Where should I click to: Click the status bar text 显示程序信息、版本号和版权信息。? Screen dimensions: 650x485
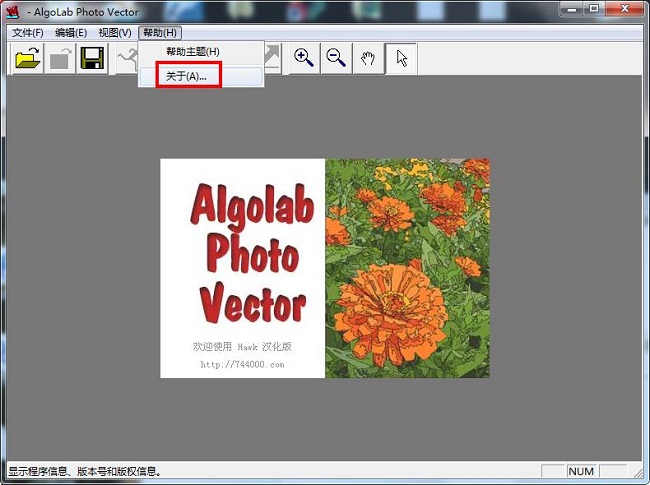point(85,471)
